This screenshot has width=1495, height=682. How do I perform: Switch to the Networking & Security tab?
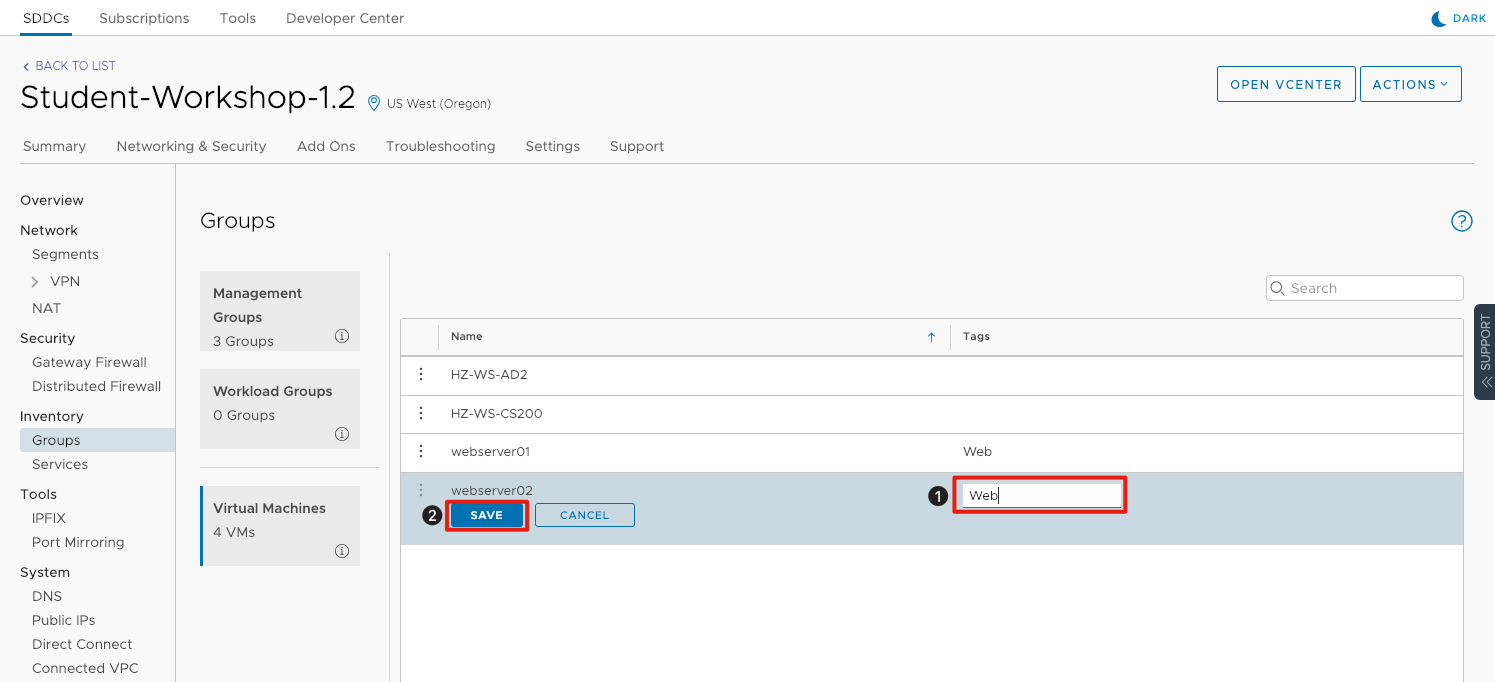pos(191,146)
